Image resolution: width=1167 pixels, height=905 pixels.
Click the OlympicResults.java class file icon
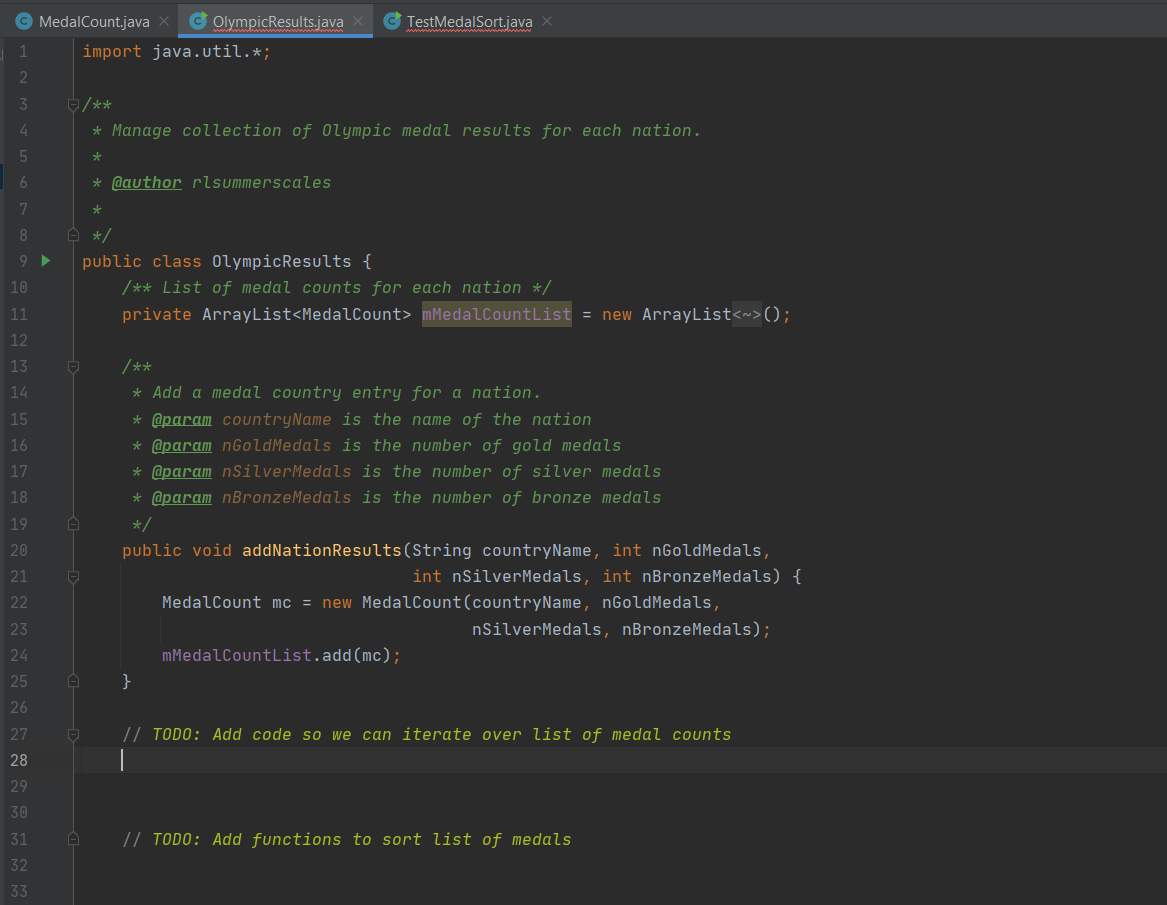(198, 22)
